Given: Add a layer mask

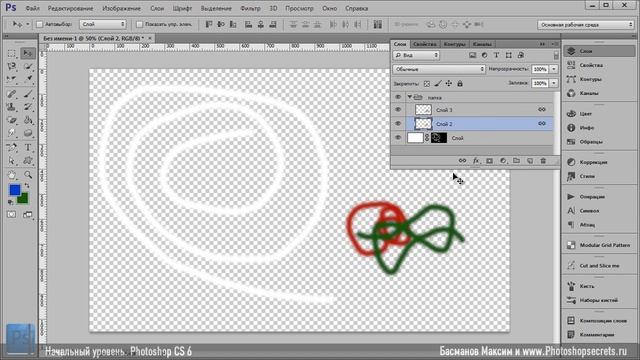Looking at the screenshot, I should 489,161.
